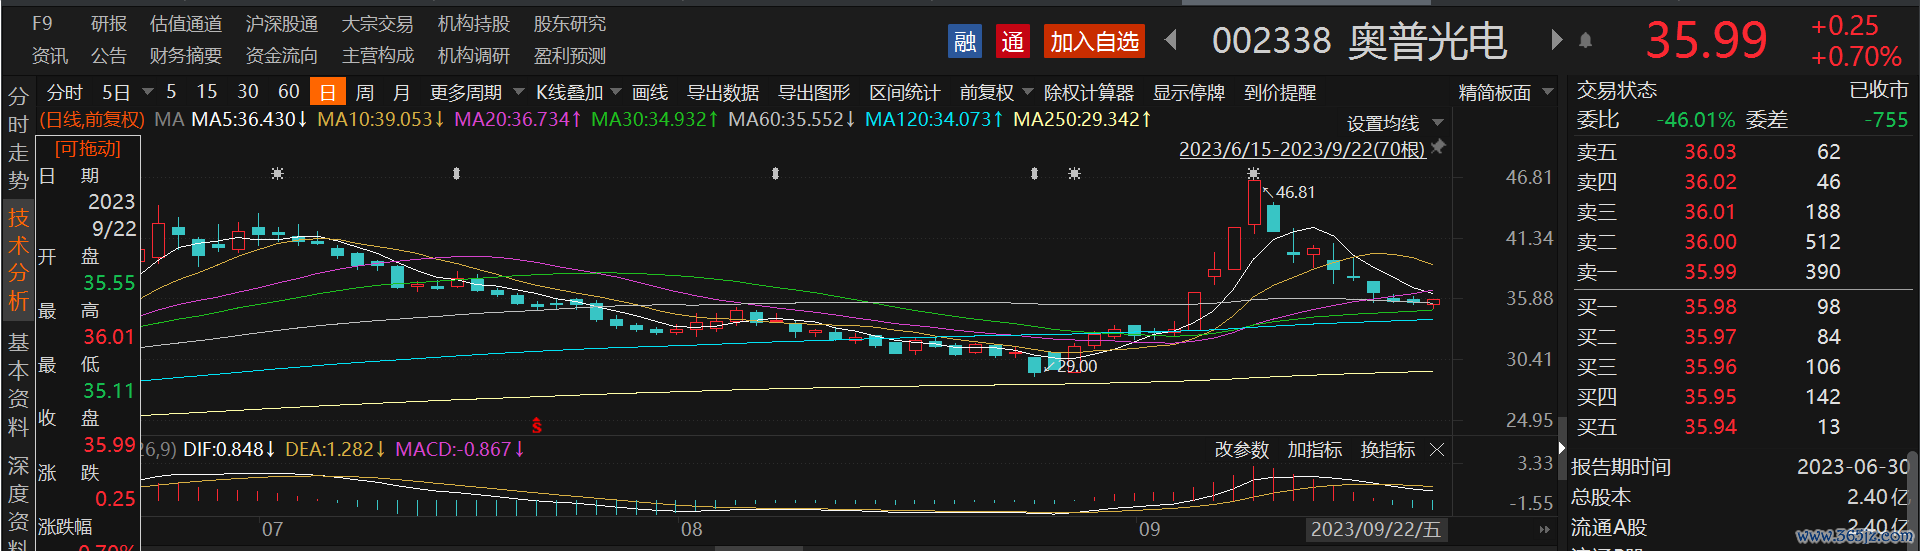
Task: Click the first starburst event marker in July
Action: (x=277, y=174)
